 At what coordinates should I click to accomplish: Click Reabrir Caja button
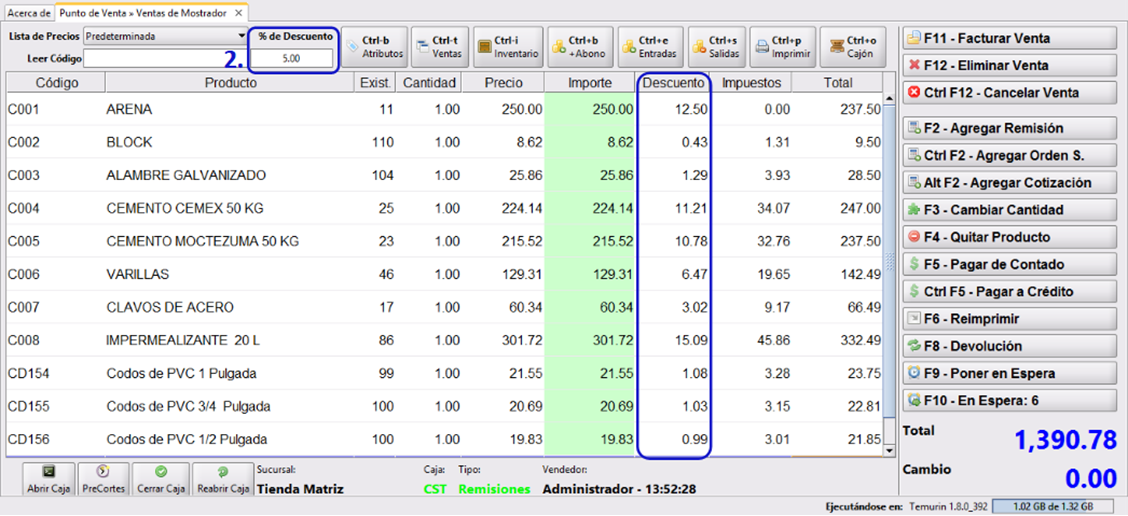tap(223, 480)
